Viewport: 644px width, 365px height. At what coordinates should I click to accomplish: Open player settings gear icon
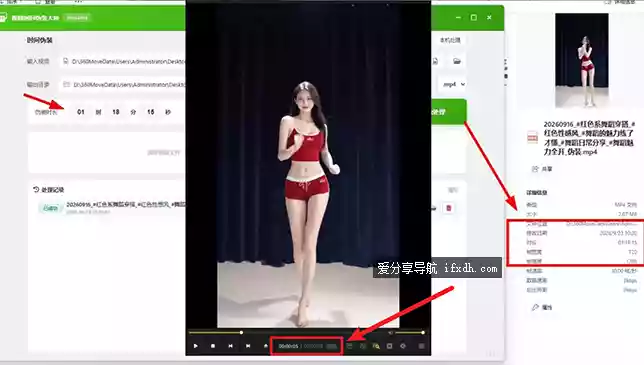(x=403, y=346)
